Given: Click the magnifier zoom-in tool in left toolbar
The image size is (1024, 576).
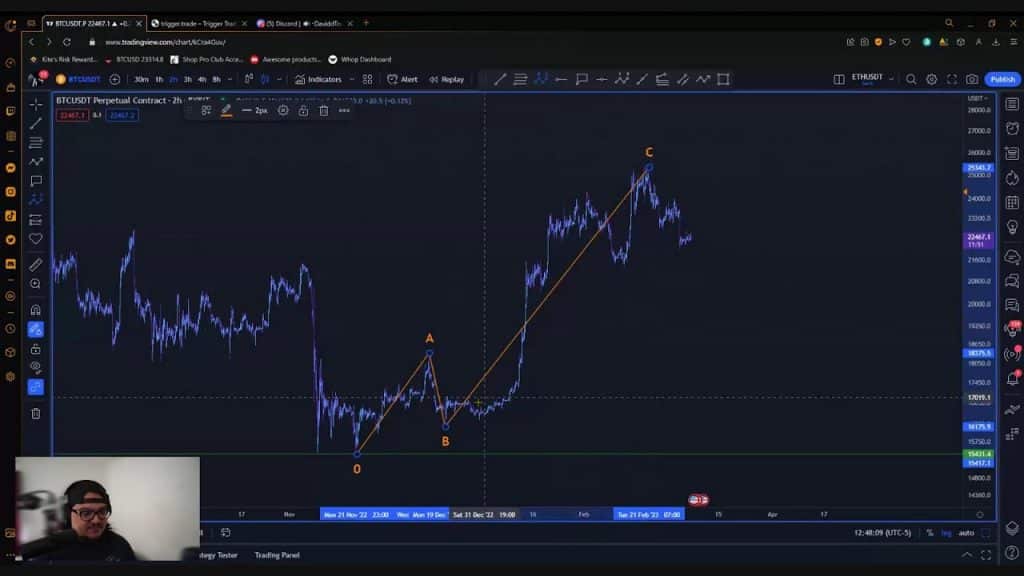Looking at the screenshot, I should [x=36, y=284].
